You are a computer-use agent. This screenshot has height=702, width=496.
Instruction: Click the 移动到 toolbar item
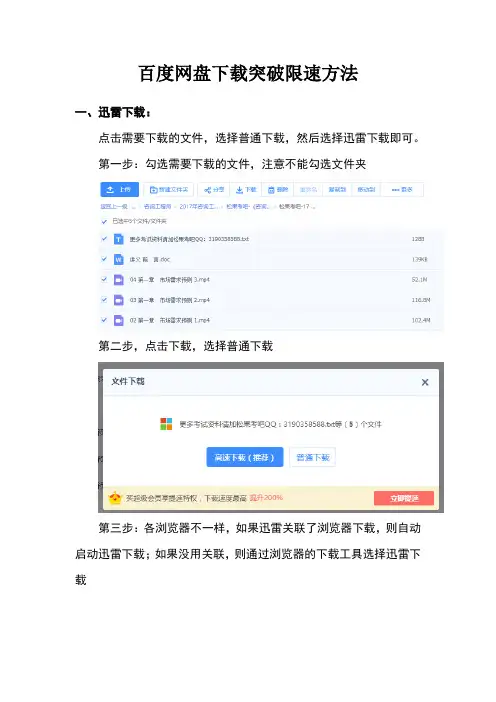366,190
